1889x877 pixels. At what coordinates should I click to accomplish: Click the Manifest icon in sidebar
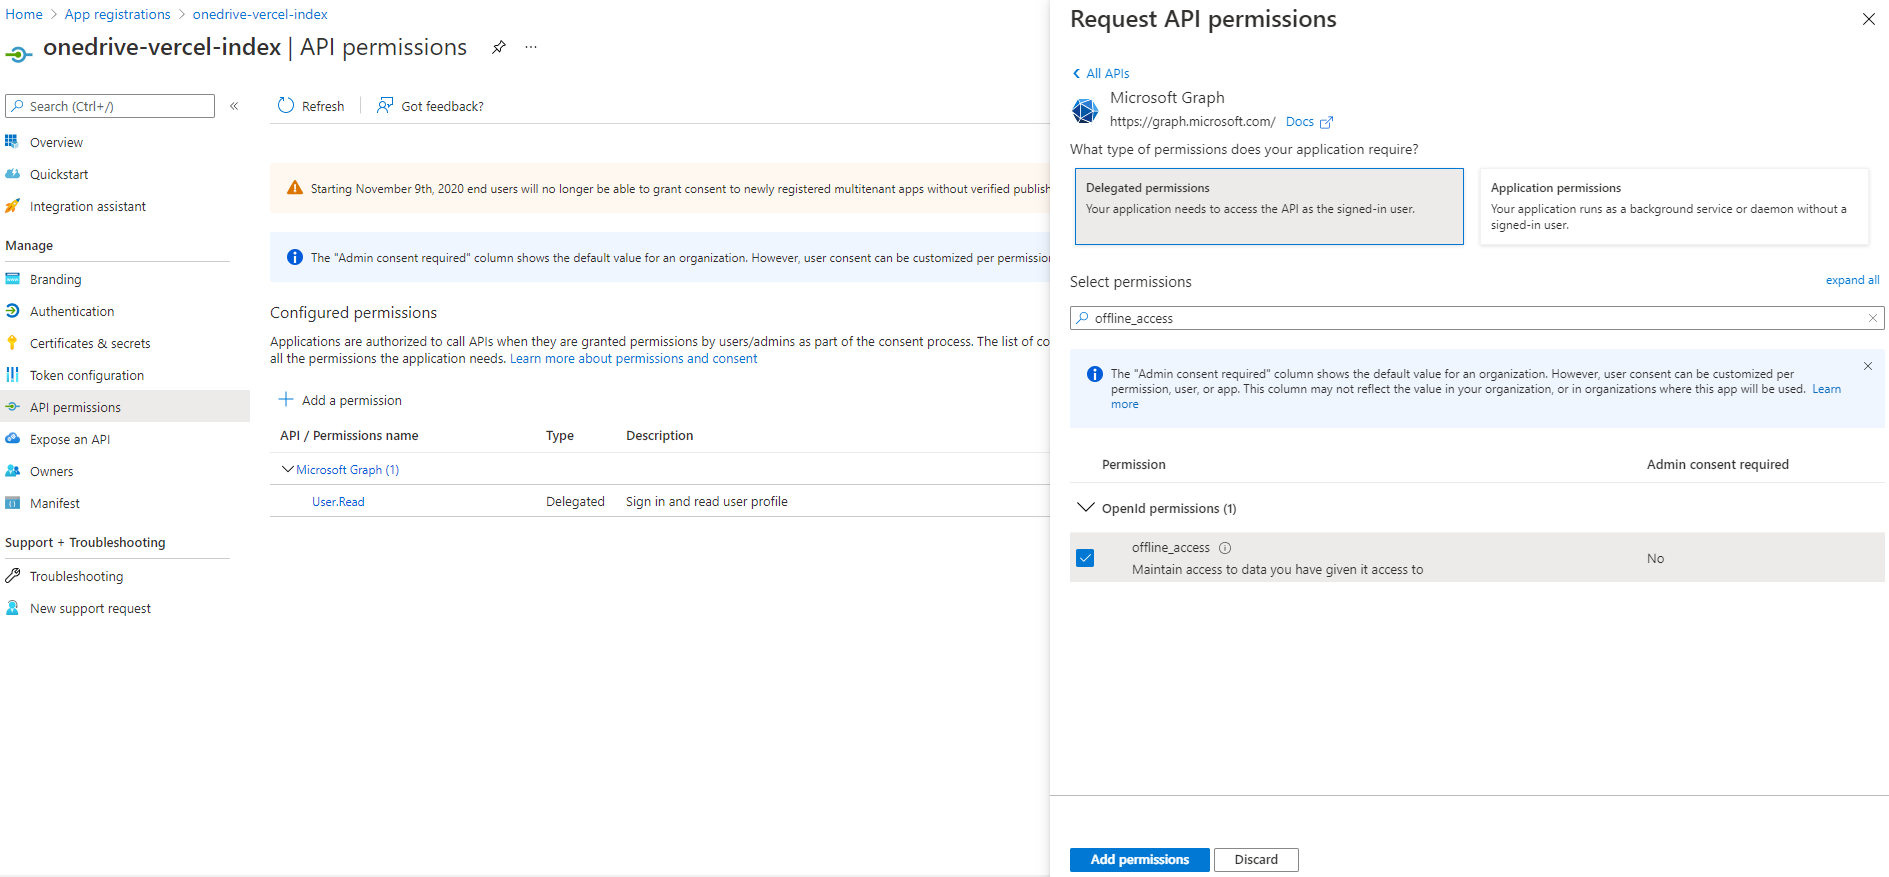[x=12, y=503]
